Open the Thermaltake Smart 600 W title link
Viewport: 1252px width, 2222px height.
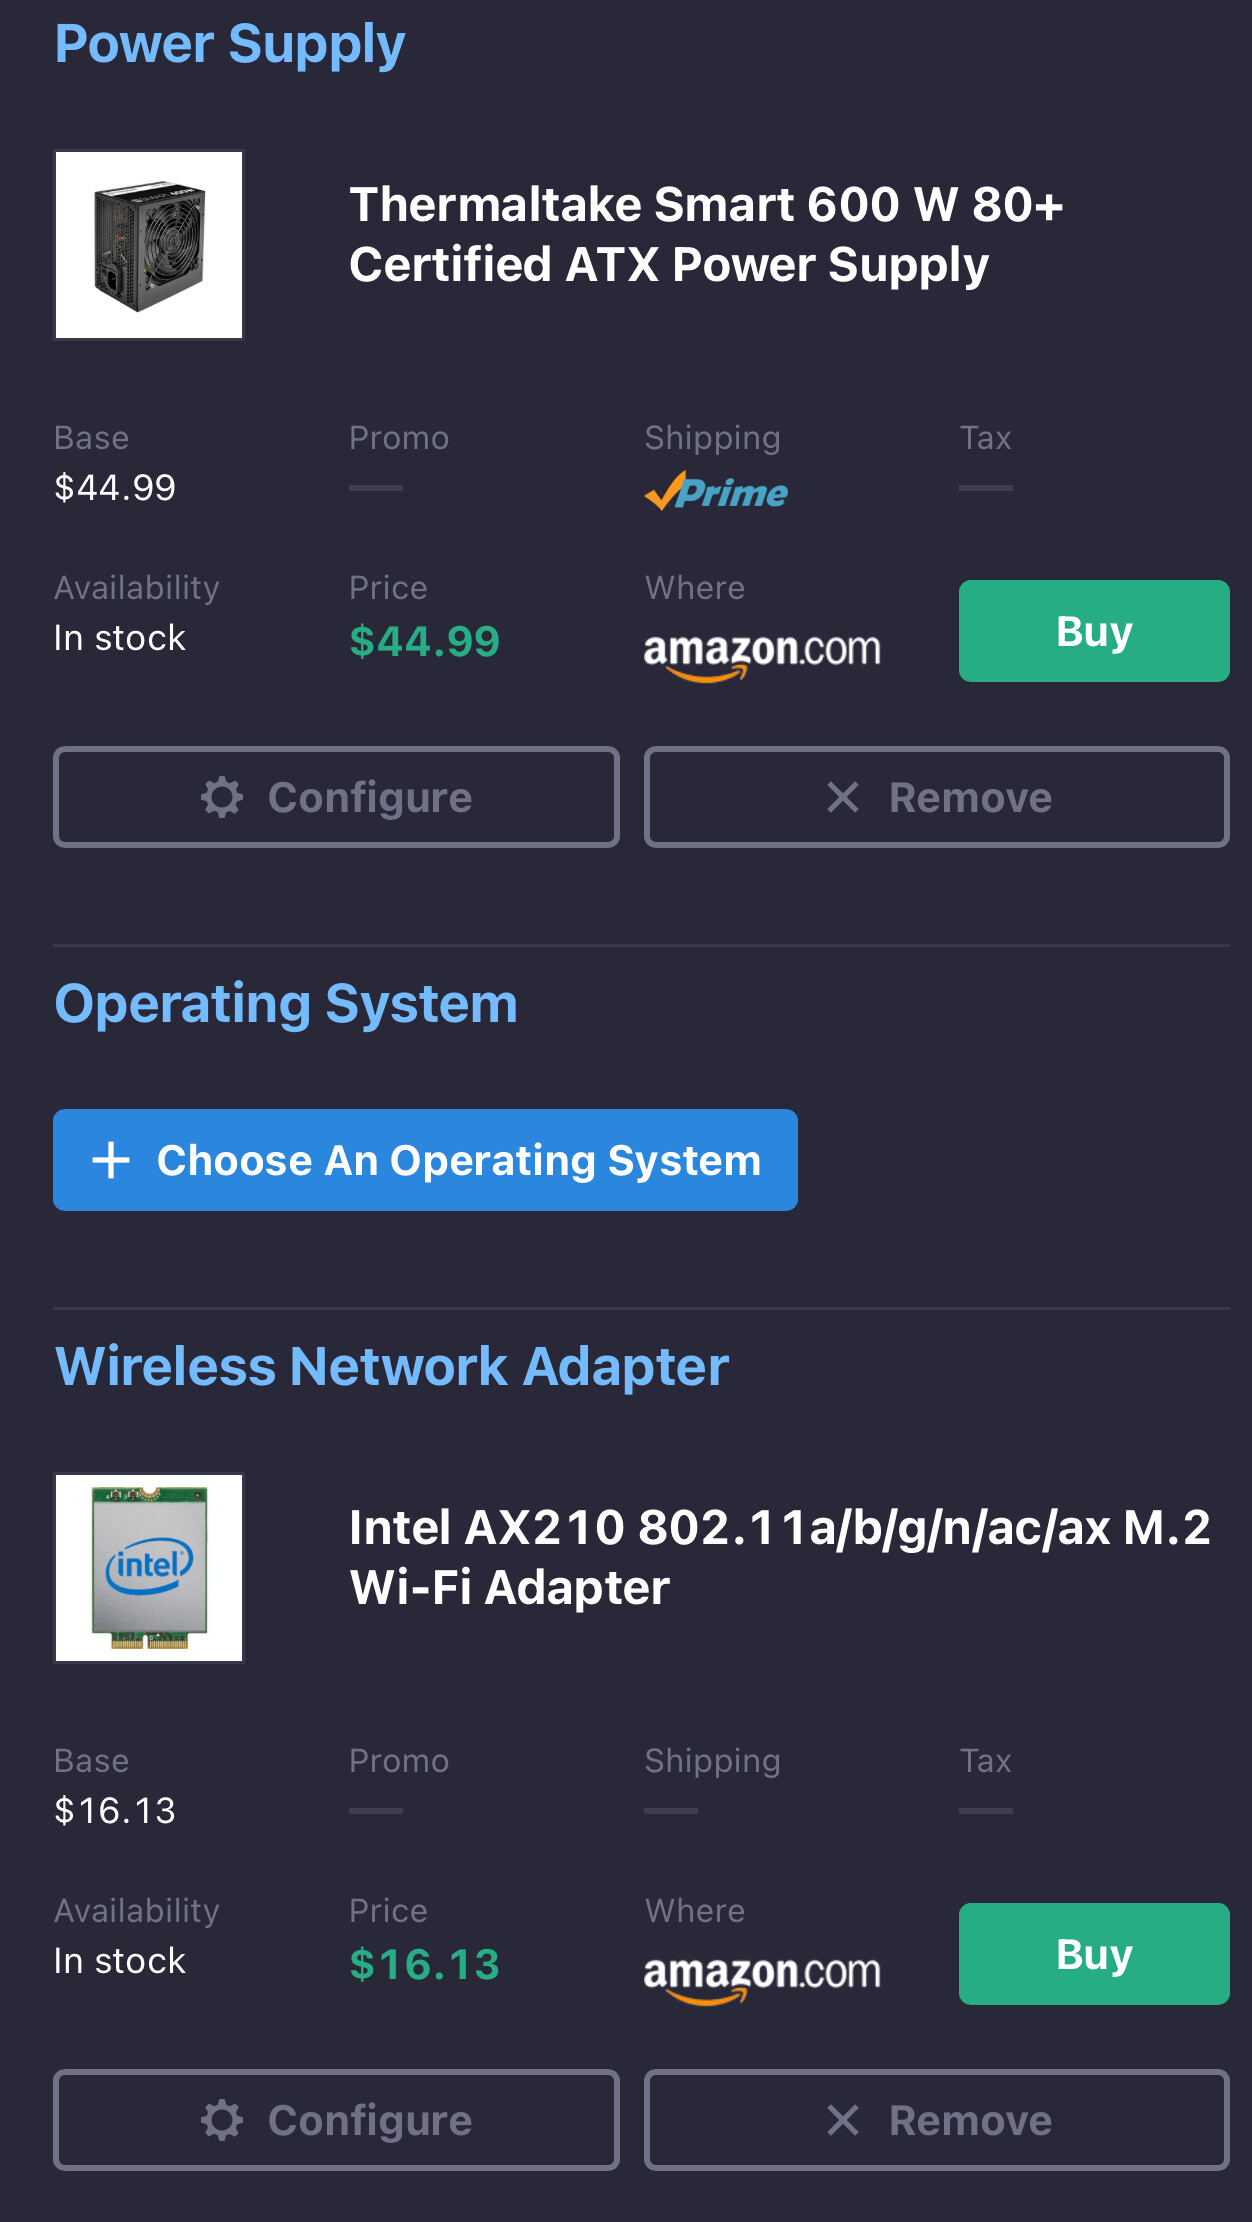point(705,235)
